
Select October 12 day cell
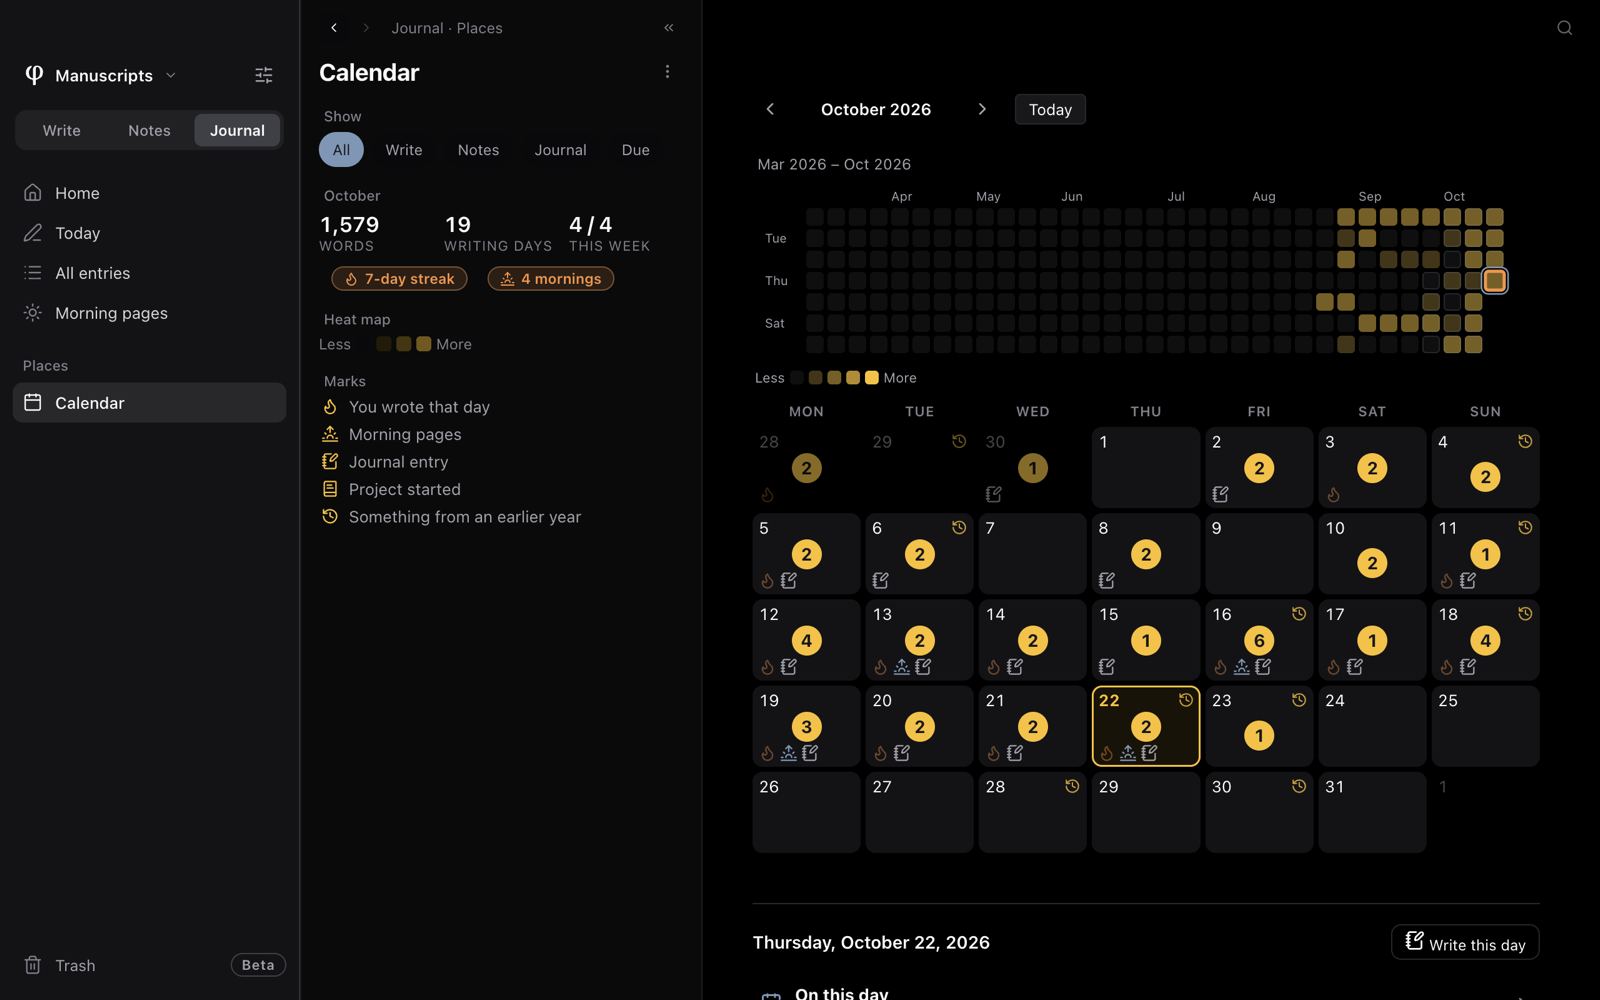[x=807, y=640]
